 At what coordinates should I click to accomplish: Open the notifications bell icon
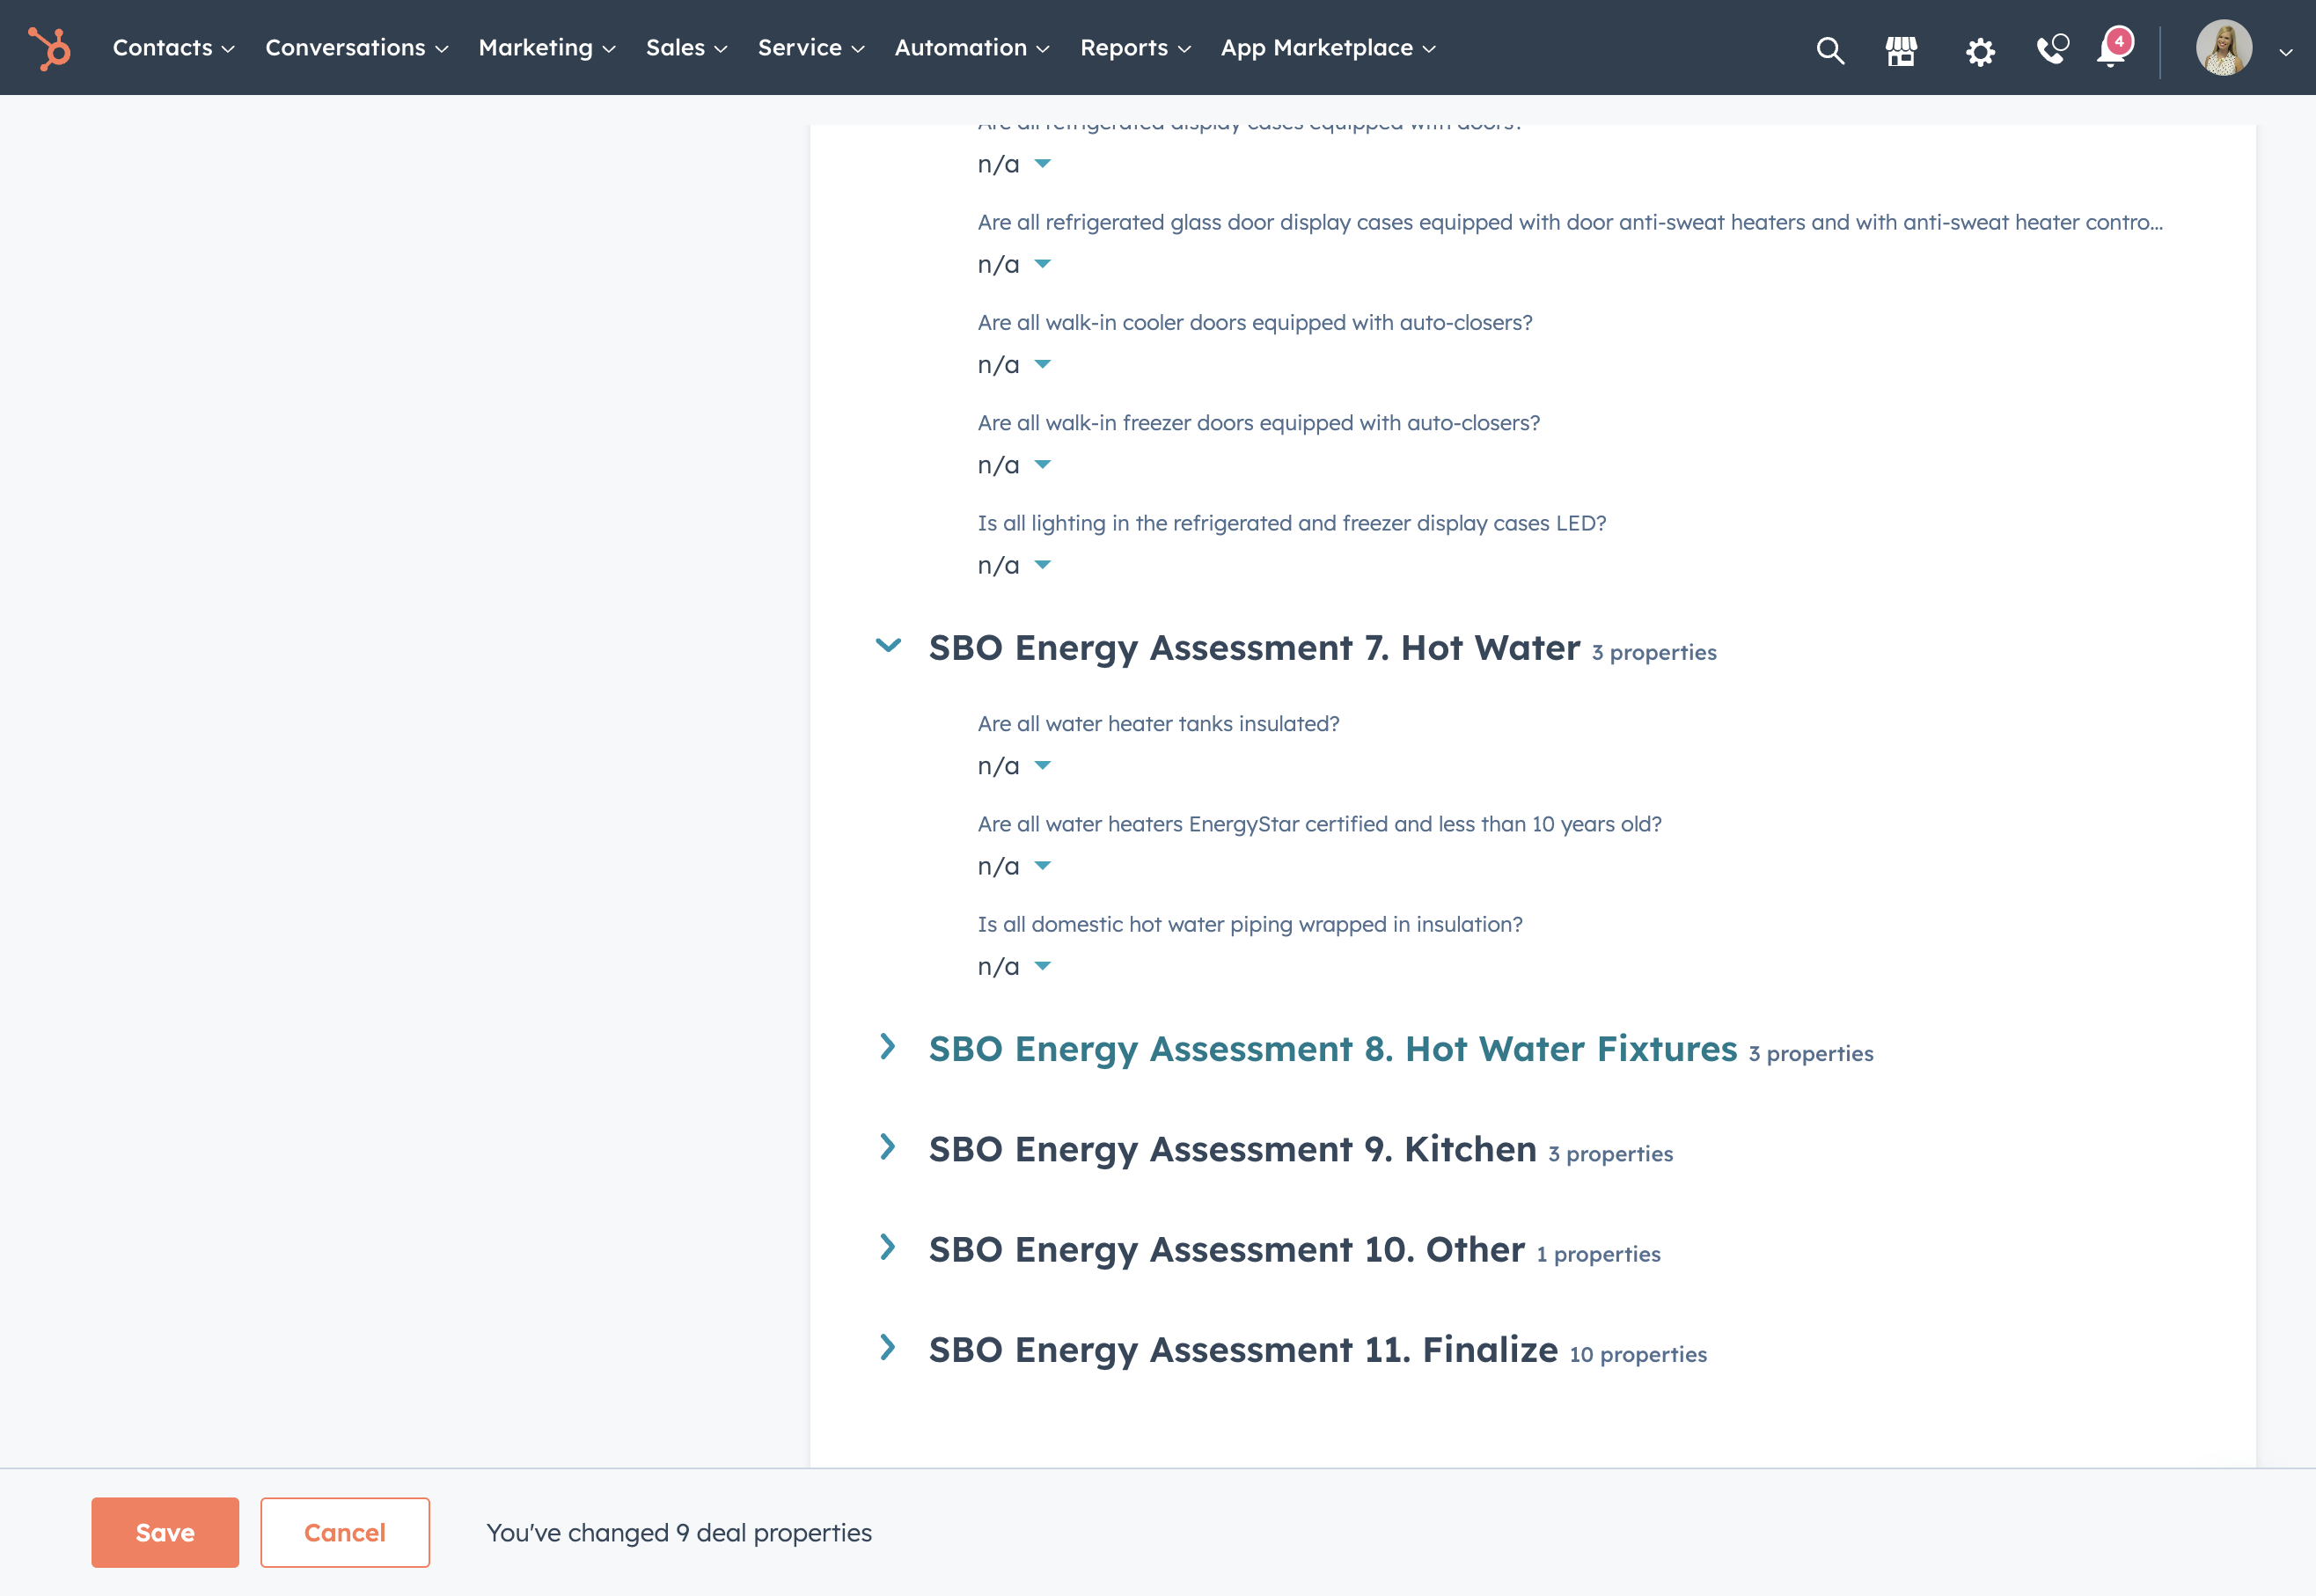(2114, 47)
